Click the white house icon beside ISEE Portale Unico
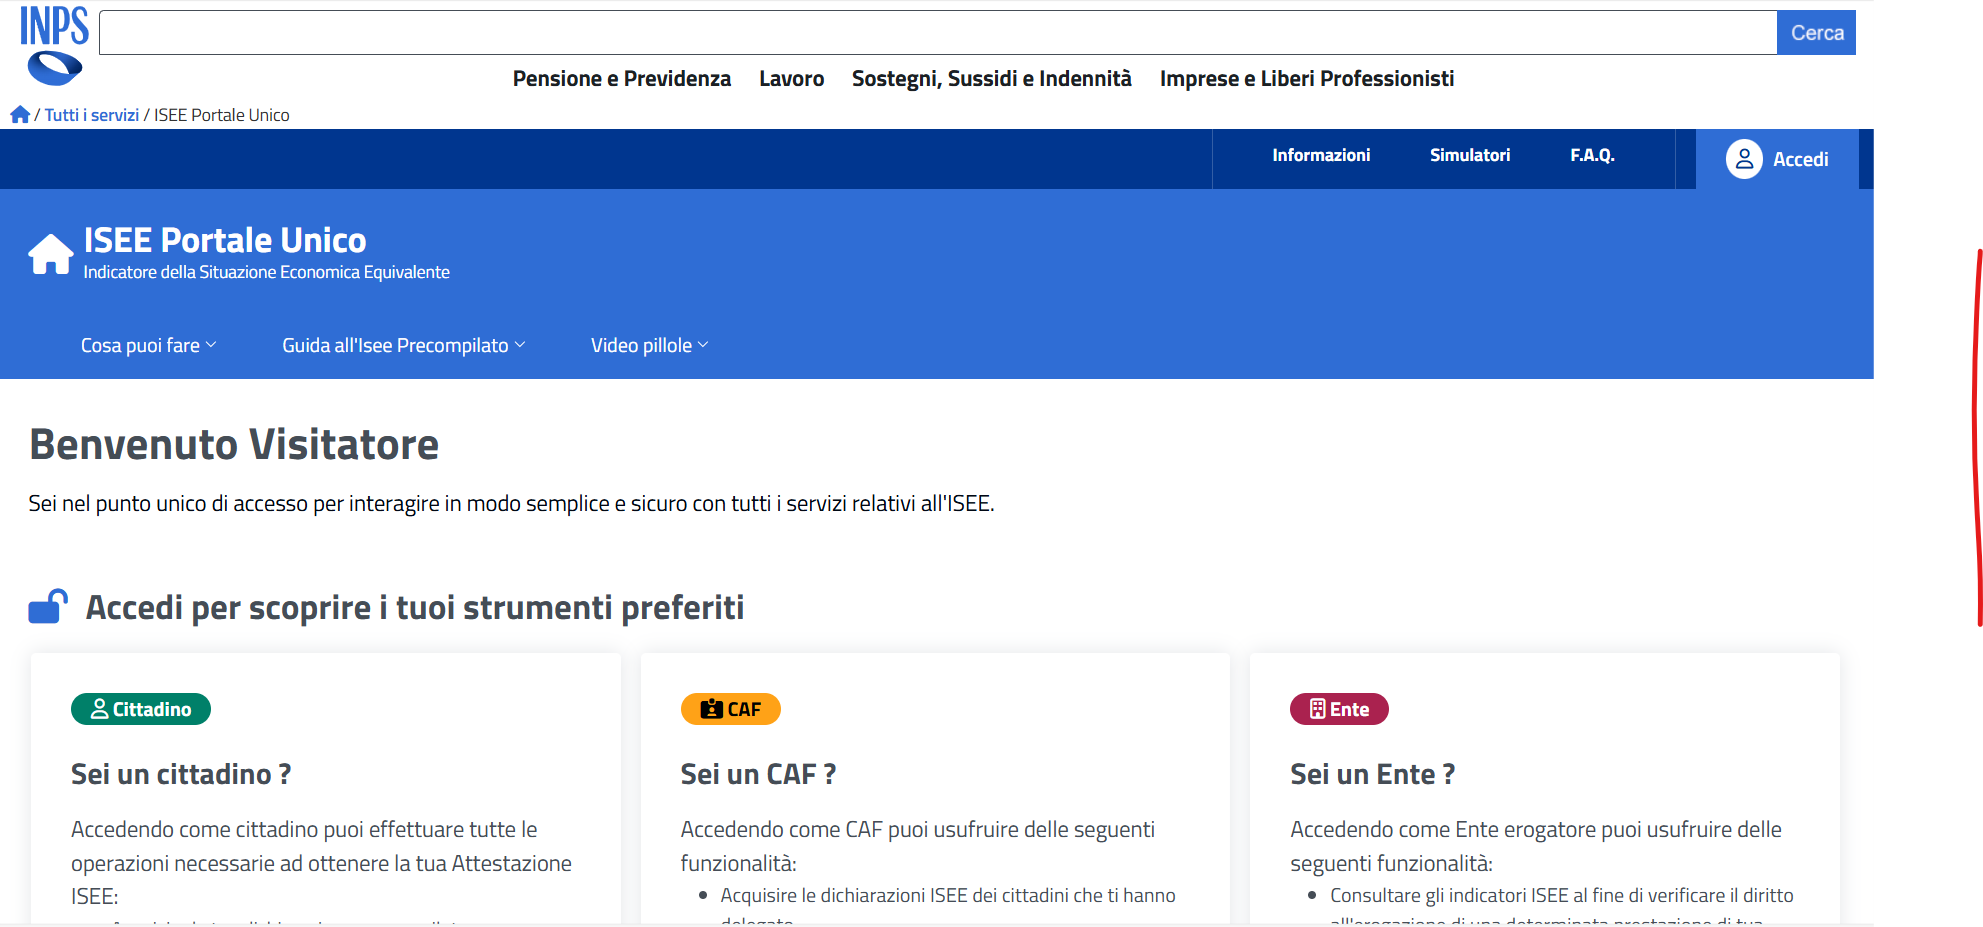Screen dimensions: 1983x927 50,254
